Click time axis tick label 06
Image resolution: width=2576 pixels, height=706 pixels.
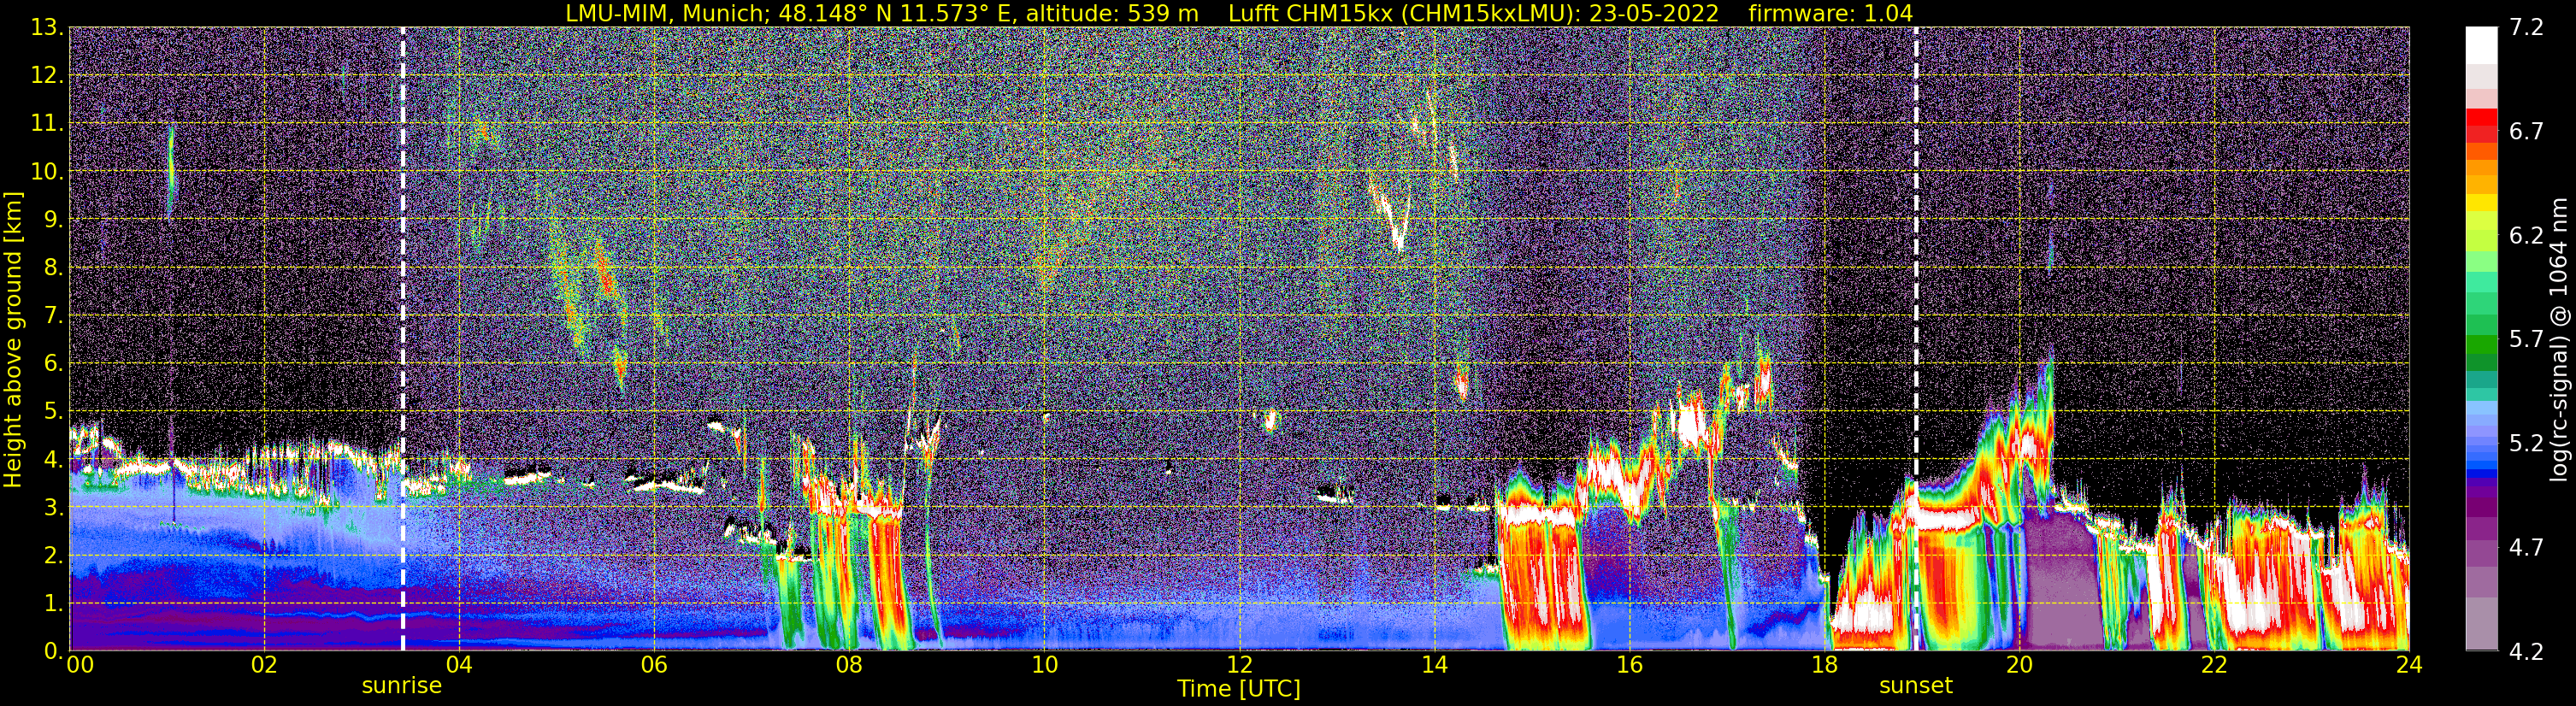point(654,665)
